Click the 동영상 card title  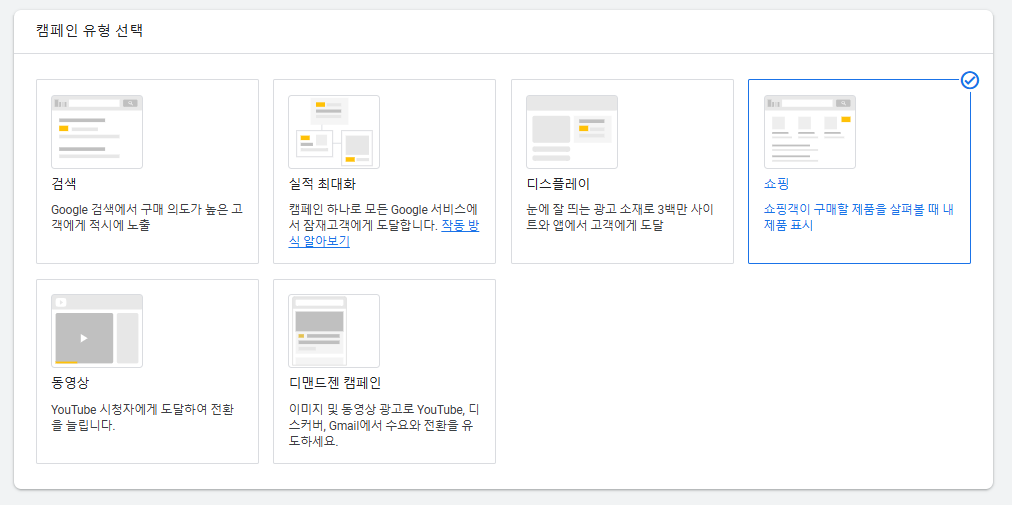pos(70,383)
